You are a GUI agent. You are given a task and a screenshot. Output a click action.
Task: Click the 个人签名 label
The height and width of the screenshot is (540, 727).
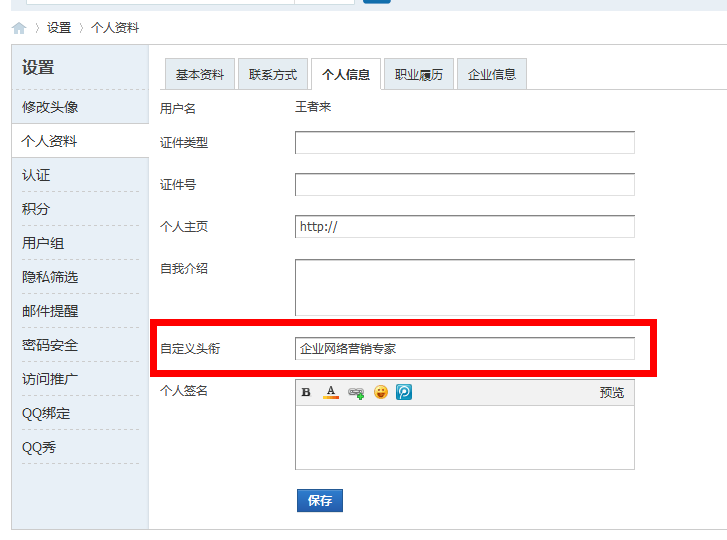[x=184, y=391]
